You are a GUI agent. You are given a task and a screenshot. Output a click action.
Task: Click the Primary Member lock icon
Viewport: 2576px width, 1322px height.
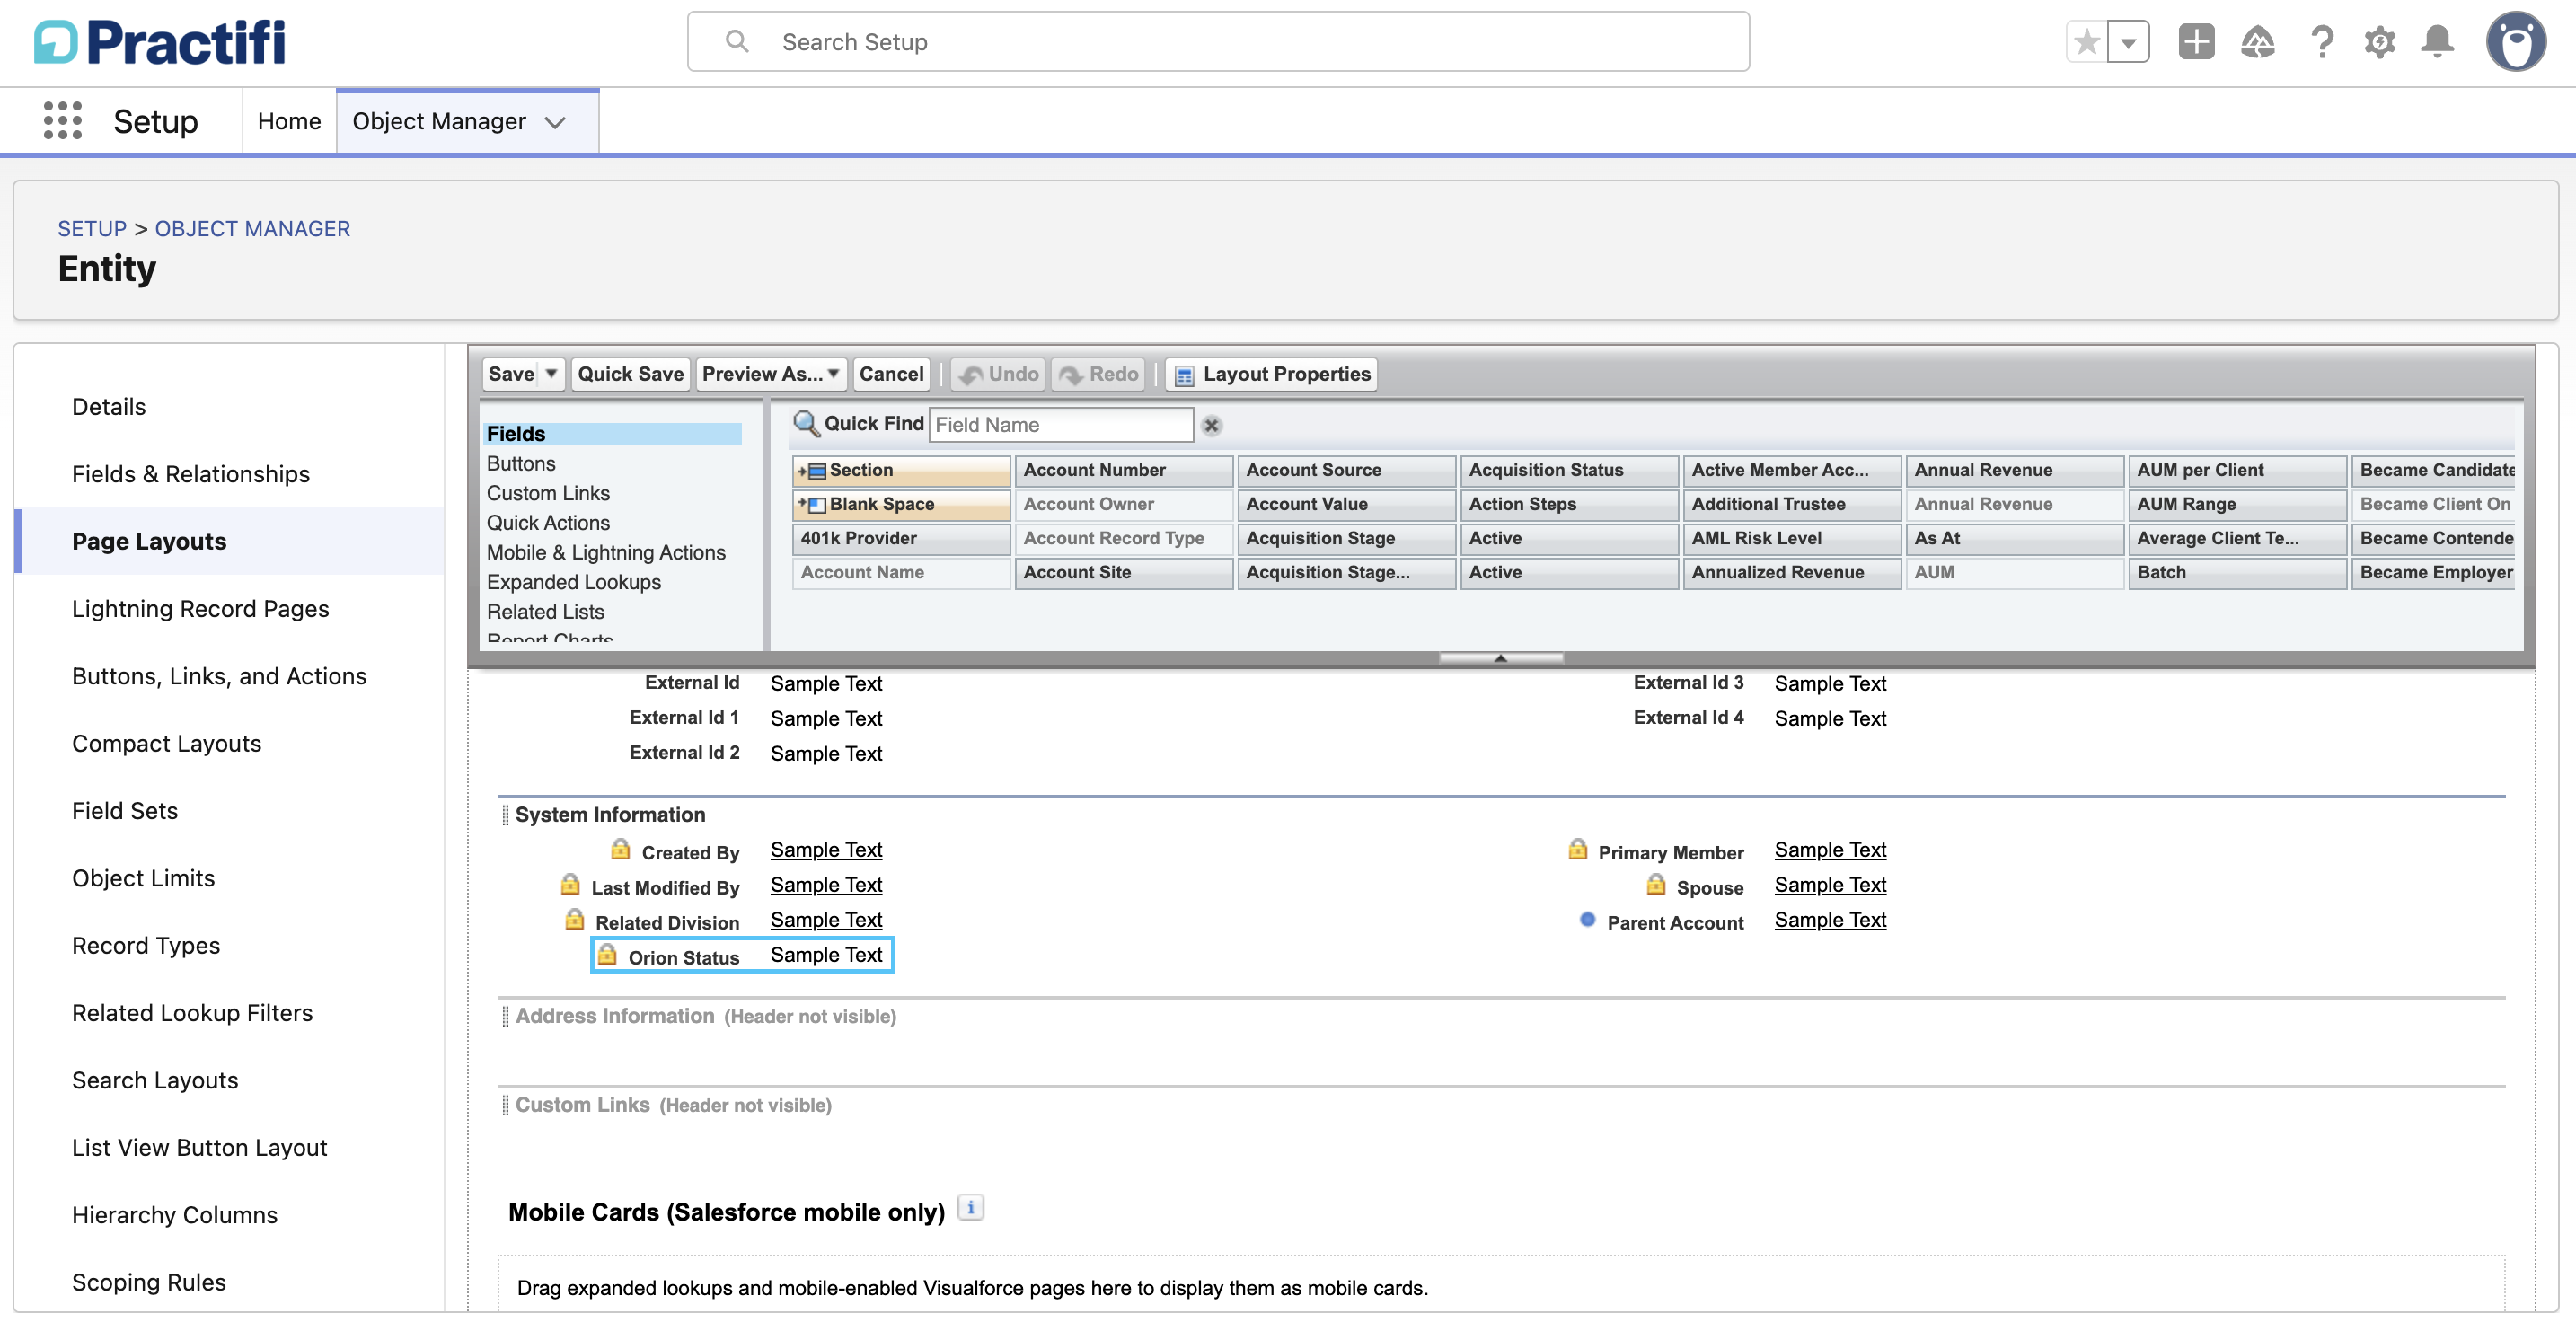[x=1577, y=850]
